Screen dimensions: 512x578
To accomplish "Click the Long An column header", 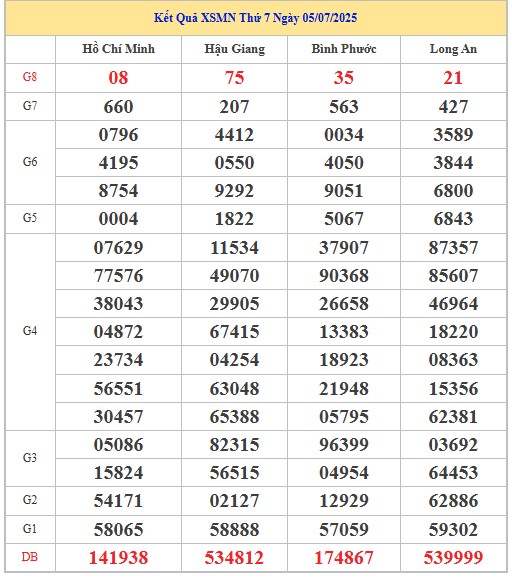I will (x=453, y=49).
